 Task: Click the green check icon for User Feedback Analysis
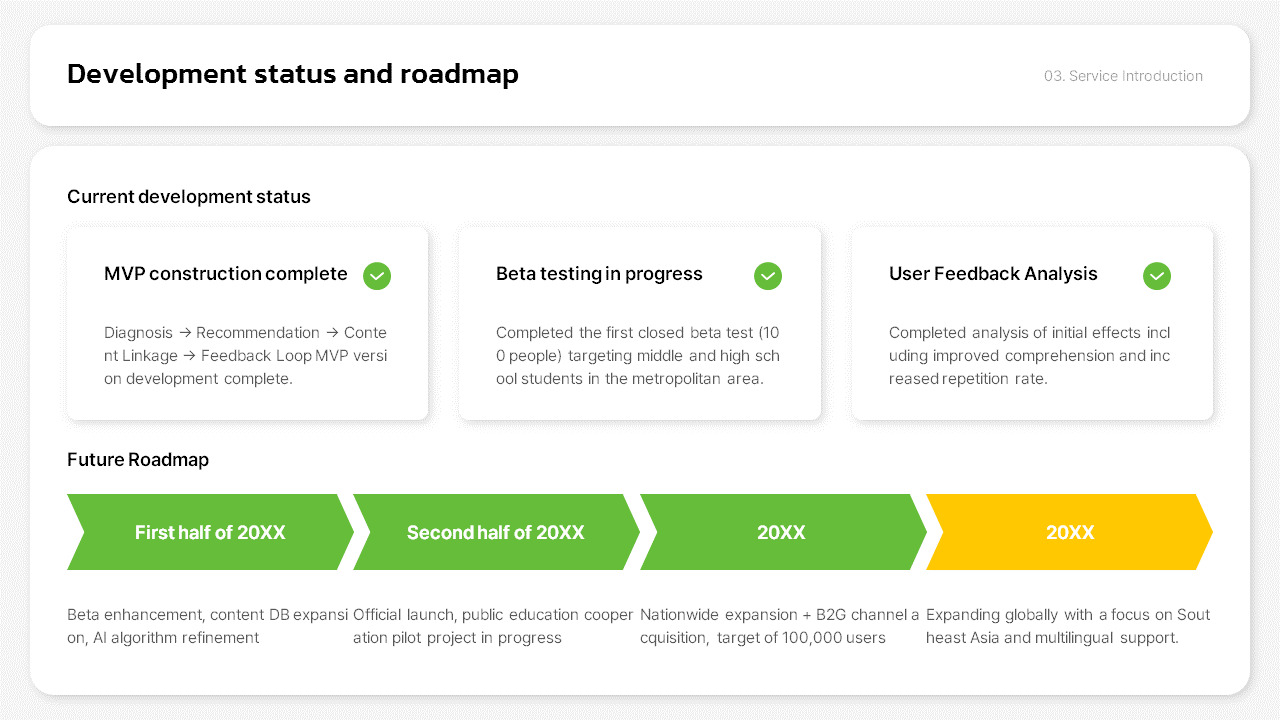tap(1156, 276)
